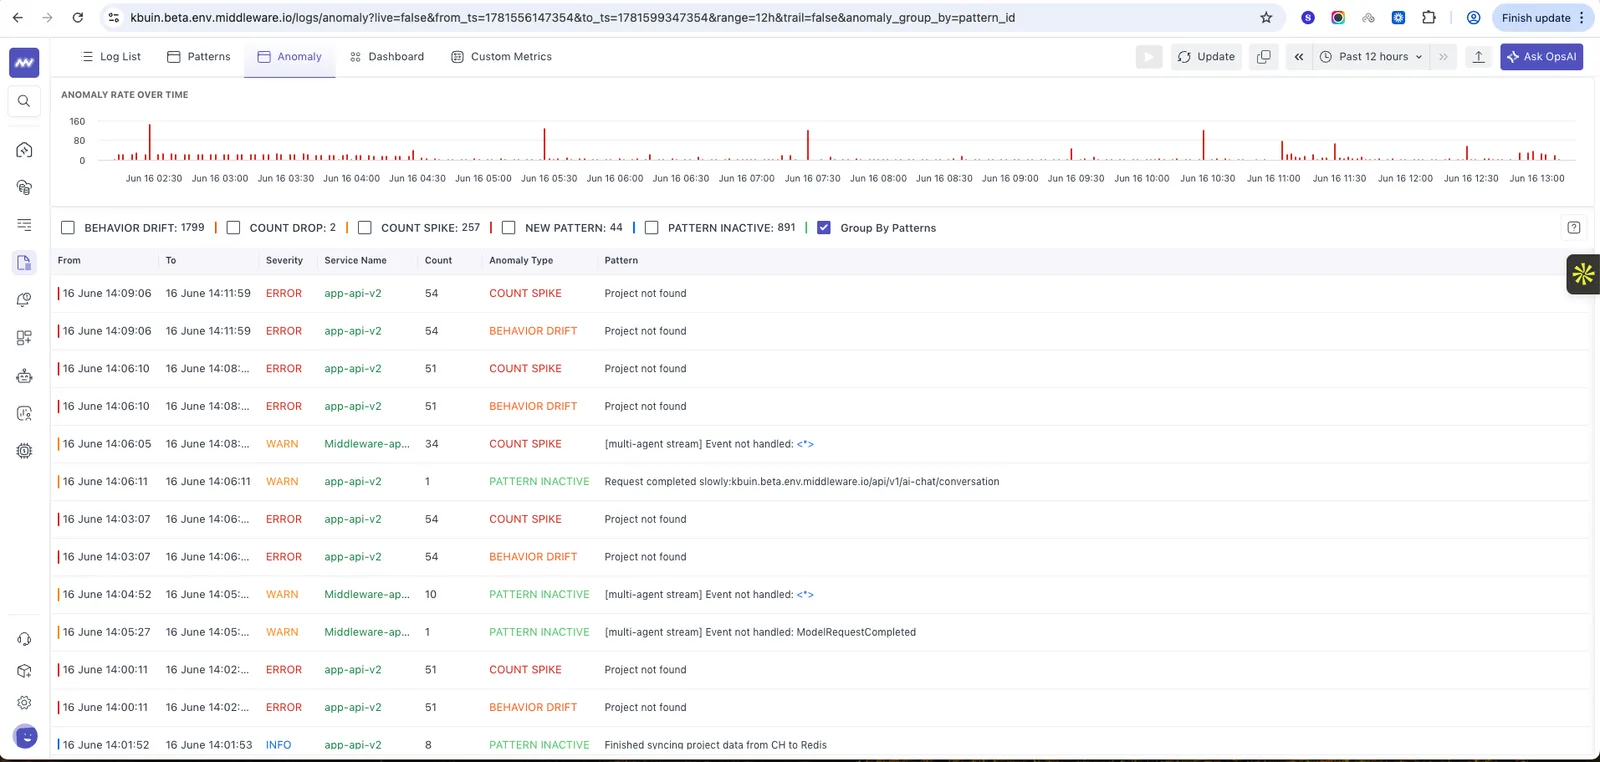Shift time range backward with double-left arrows

pyautogui.click(x=1298, y=57)
